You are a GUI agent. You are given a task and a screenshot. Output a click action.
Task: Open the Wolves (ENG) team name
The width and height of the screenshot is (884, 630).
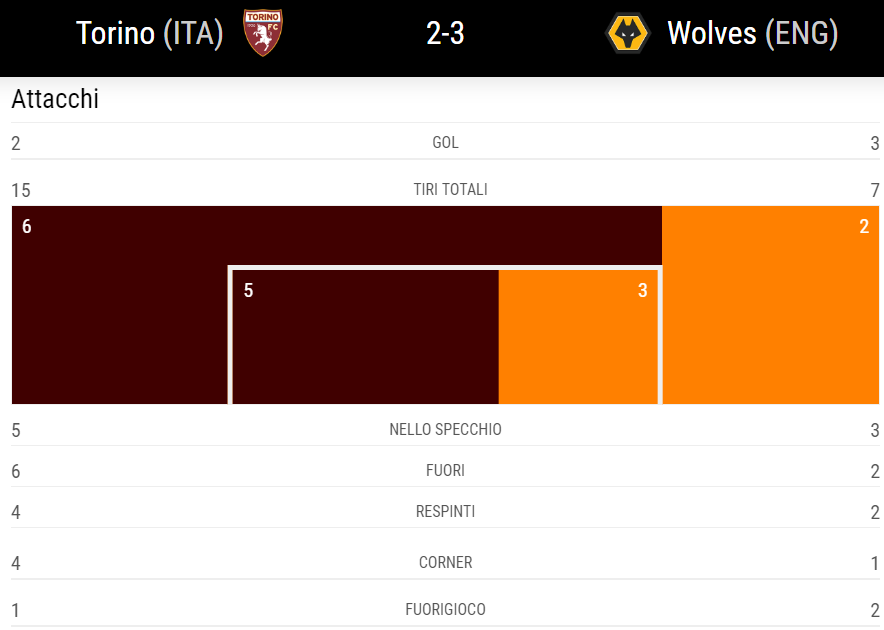point(752,33)
